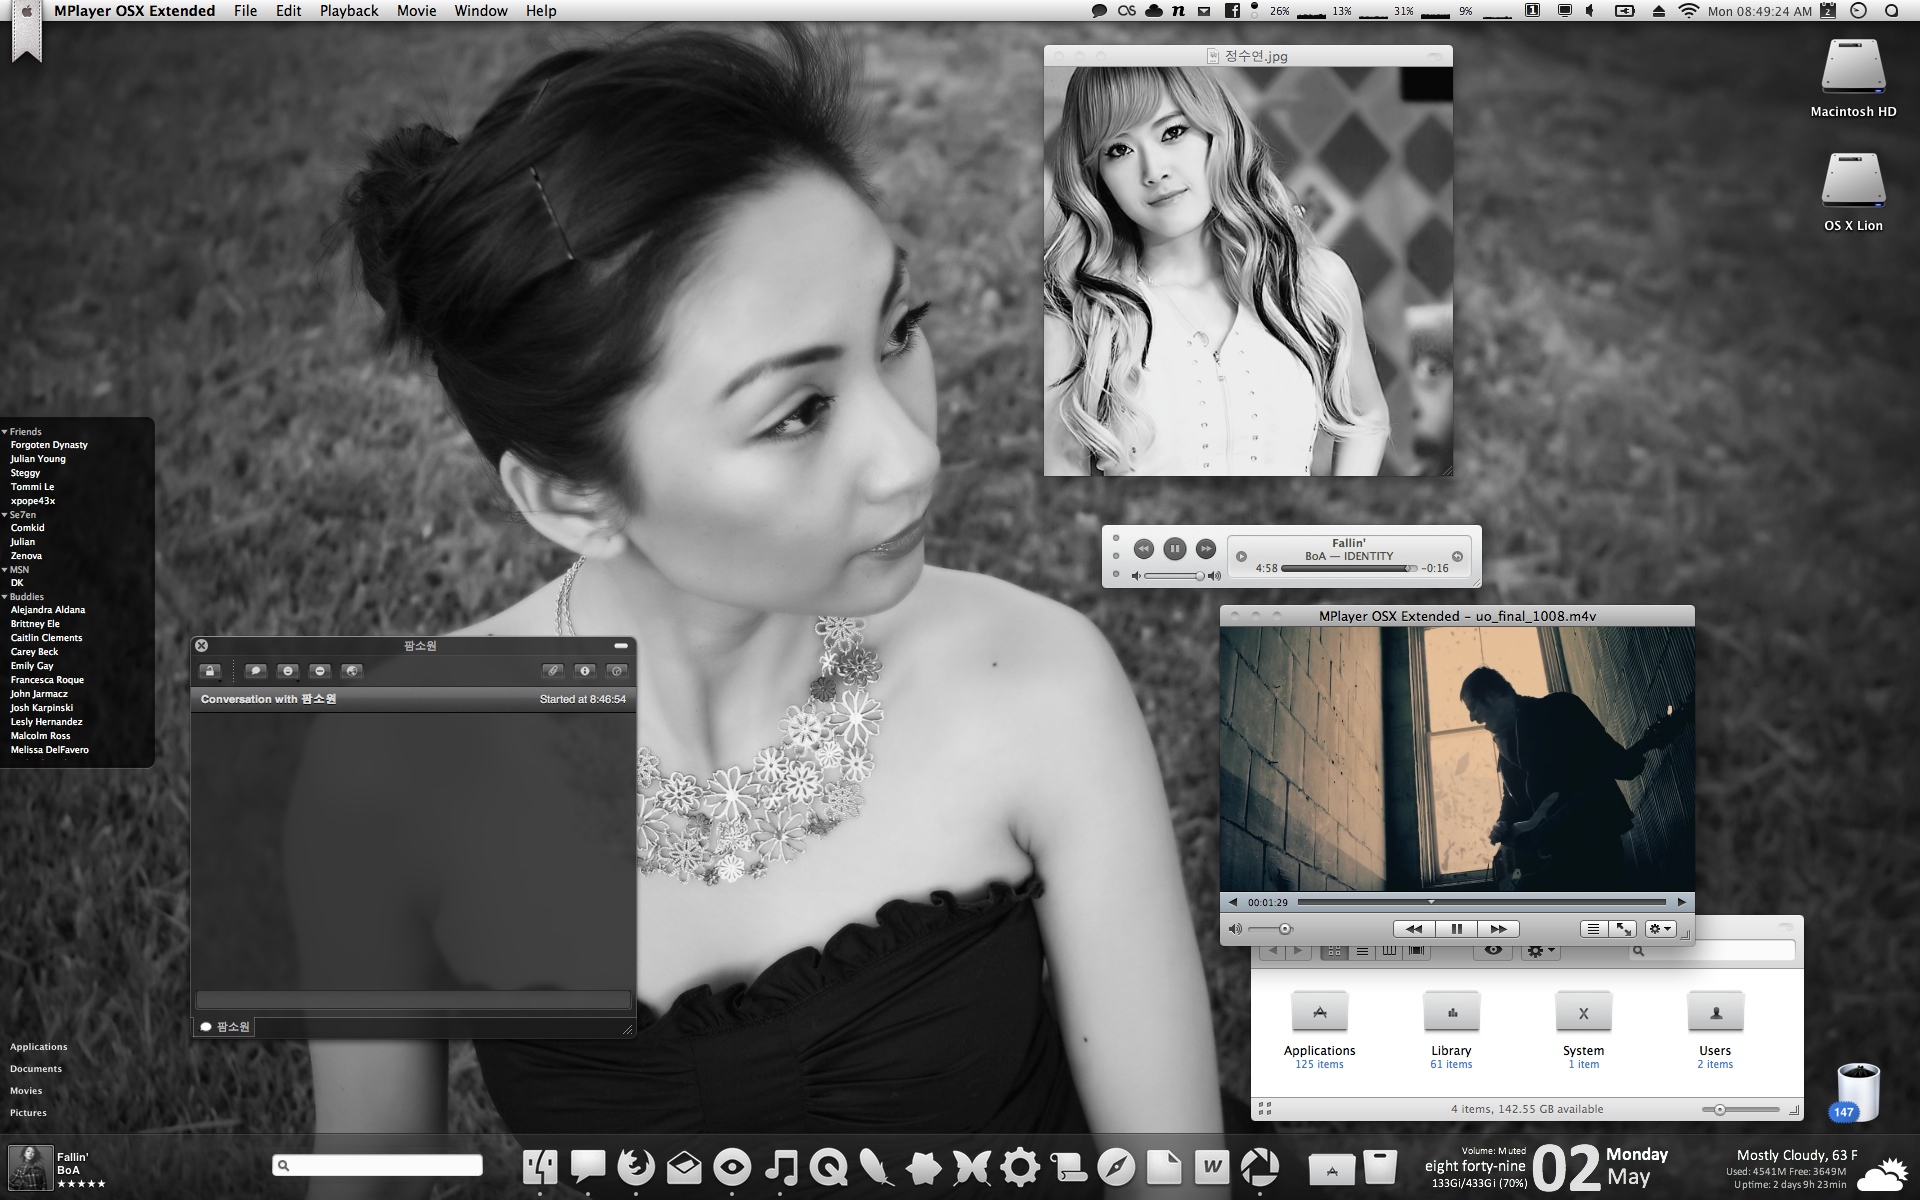Skip to next track in iTunes mini player
The image size is (1920, 1200).
[x=1206, y=548]
